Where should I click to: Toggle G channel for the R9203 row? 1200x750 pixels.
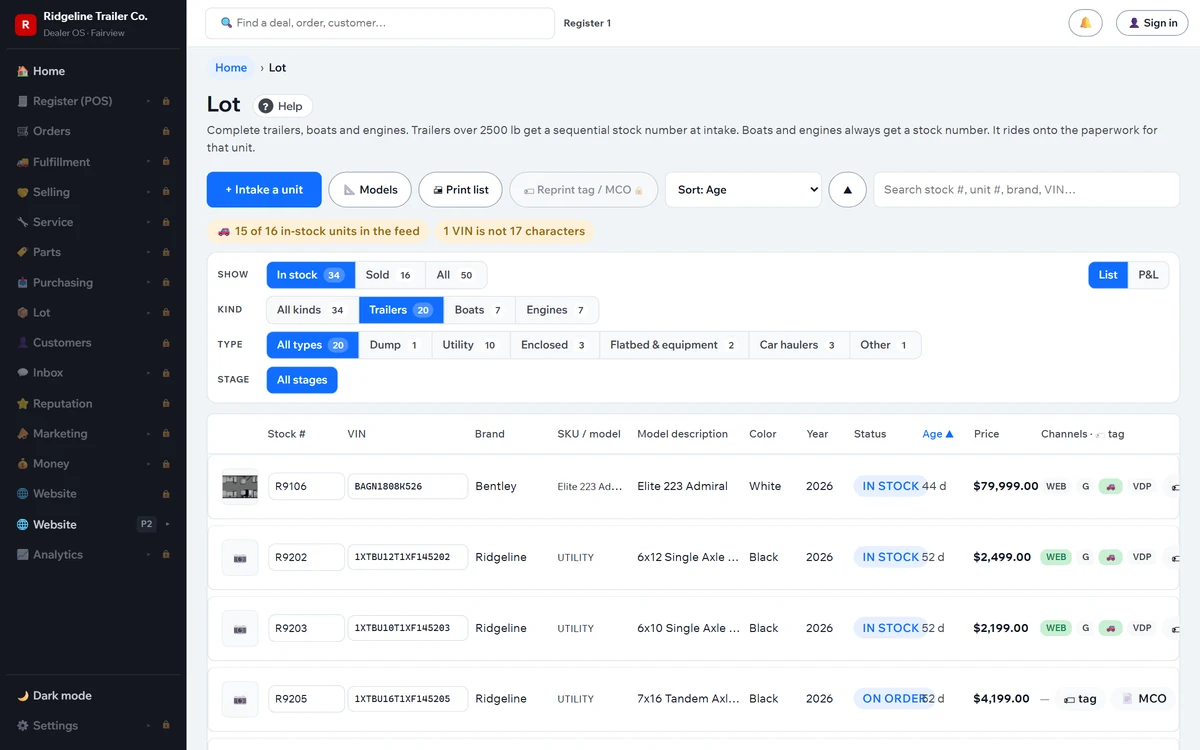[x=1085, y=628]
